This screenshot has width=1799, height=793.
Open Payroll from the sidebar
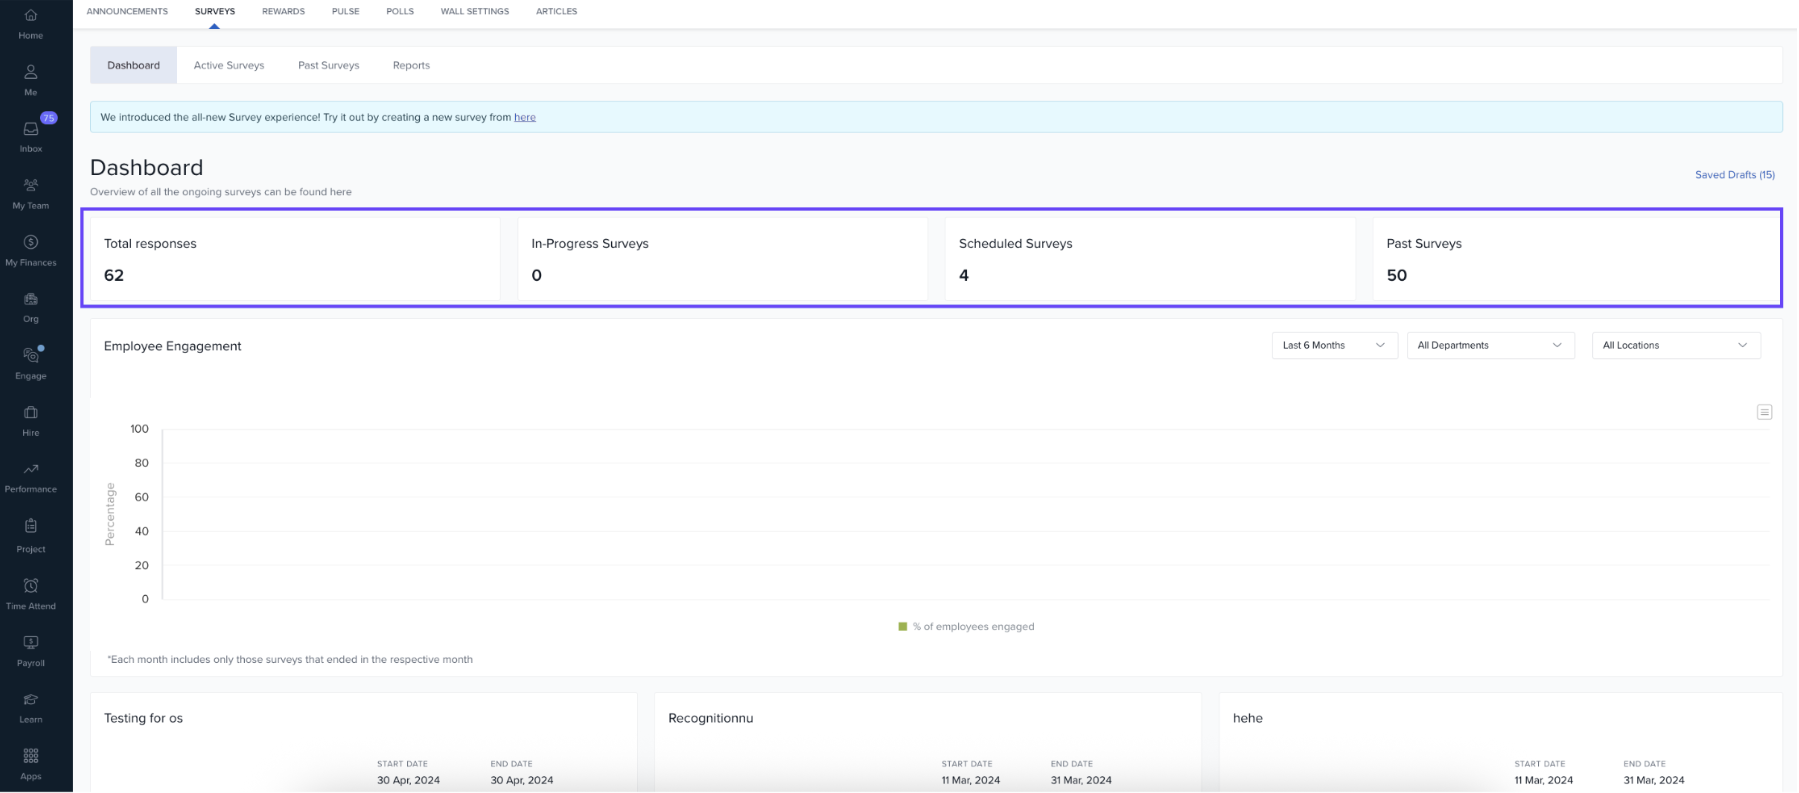(31, 650)
